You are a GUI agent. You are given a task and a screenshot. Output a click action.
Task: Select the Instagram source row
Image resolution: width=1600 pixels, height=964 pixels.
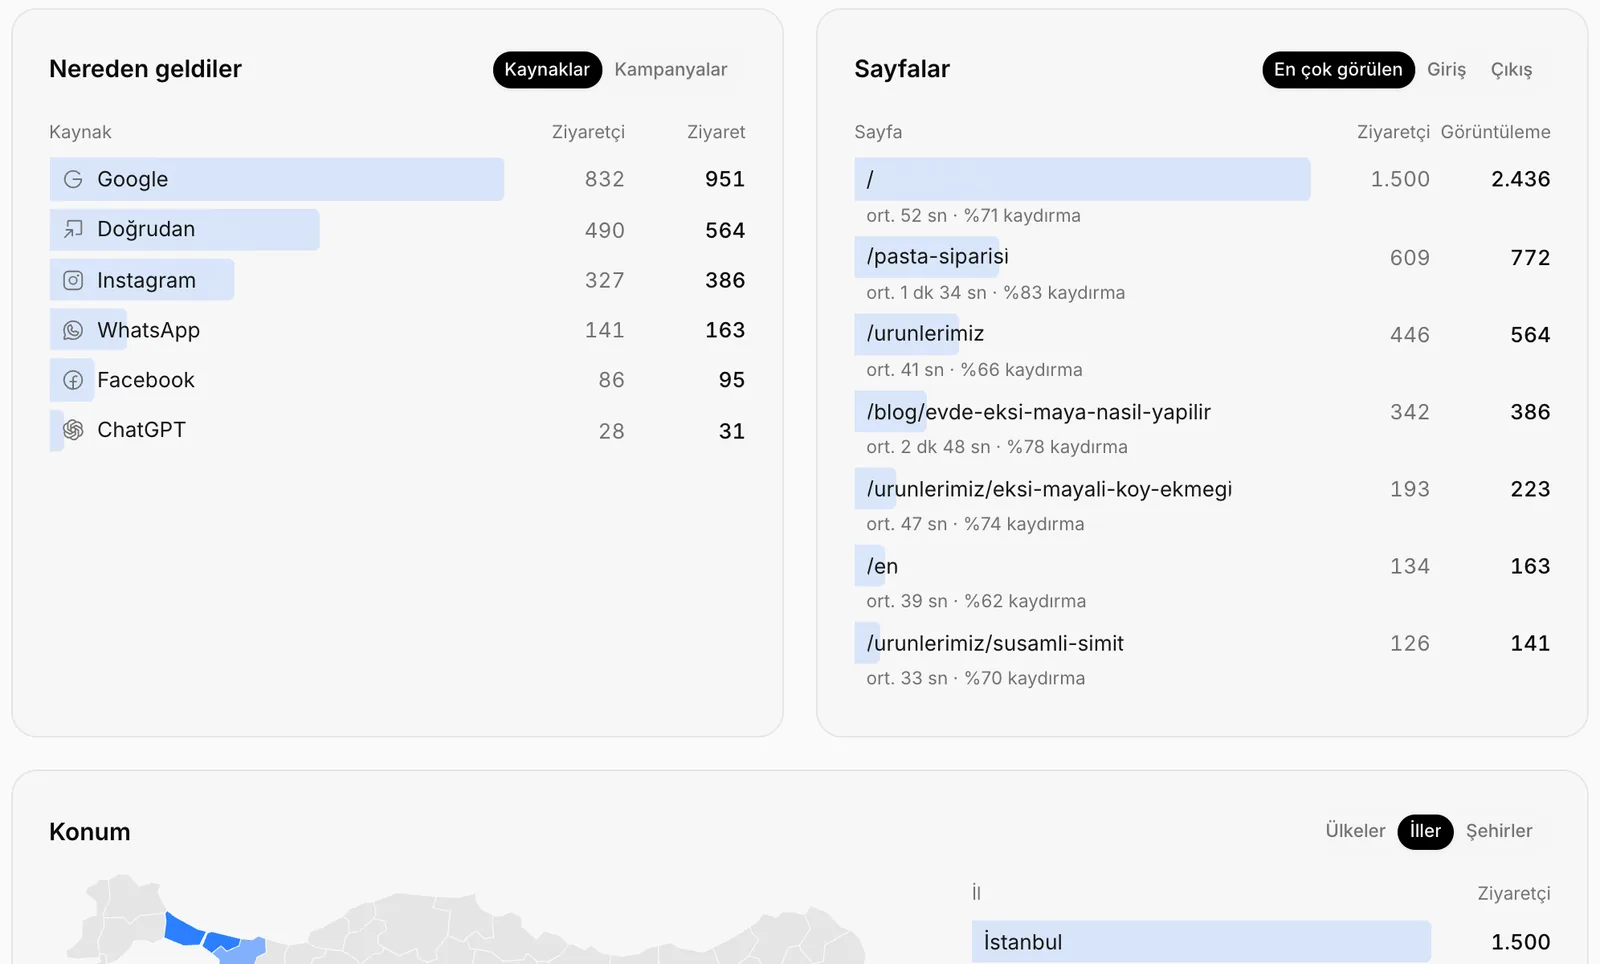click(x=397, y=280)
